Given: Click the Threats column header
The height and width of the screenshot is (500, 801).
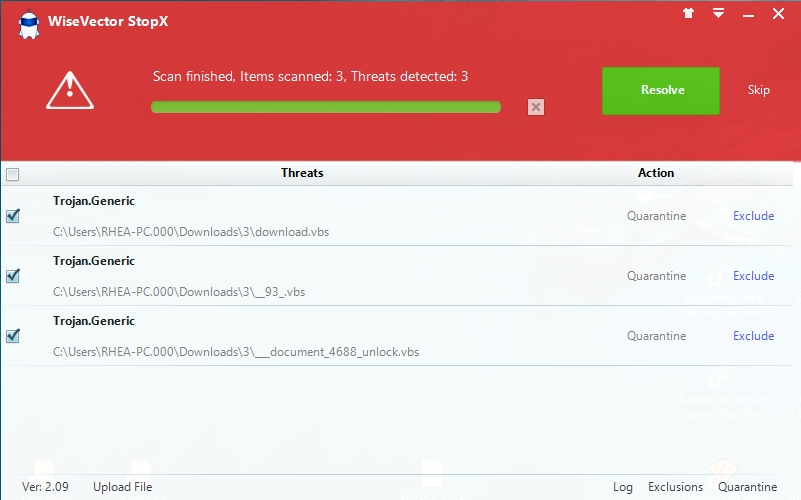Looking at the screenshot, I should (x=302, y=173).
